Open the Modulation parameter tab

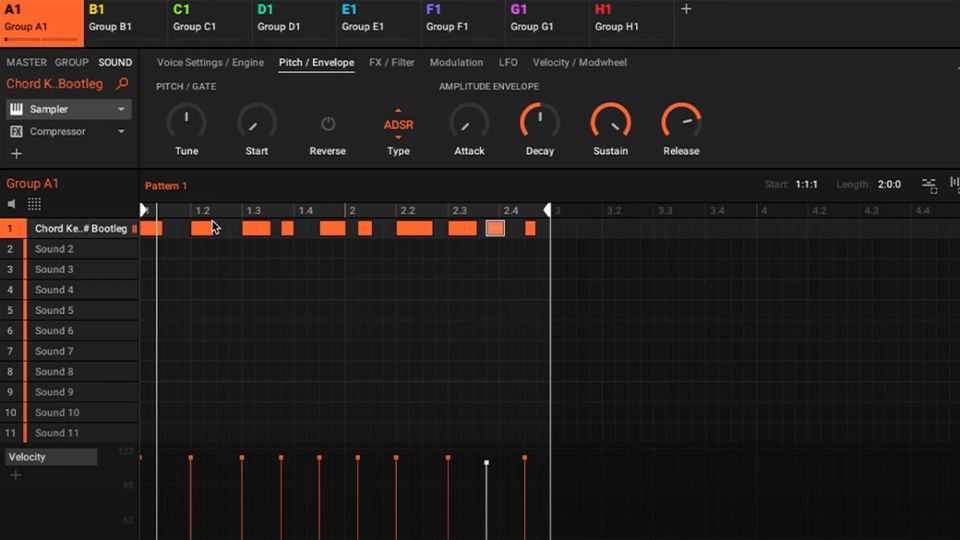[x=456, y=62]
